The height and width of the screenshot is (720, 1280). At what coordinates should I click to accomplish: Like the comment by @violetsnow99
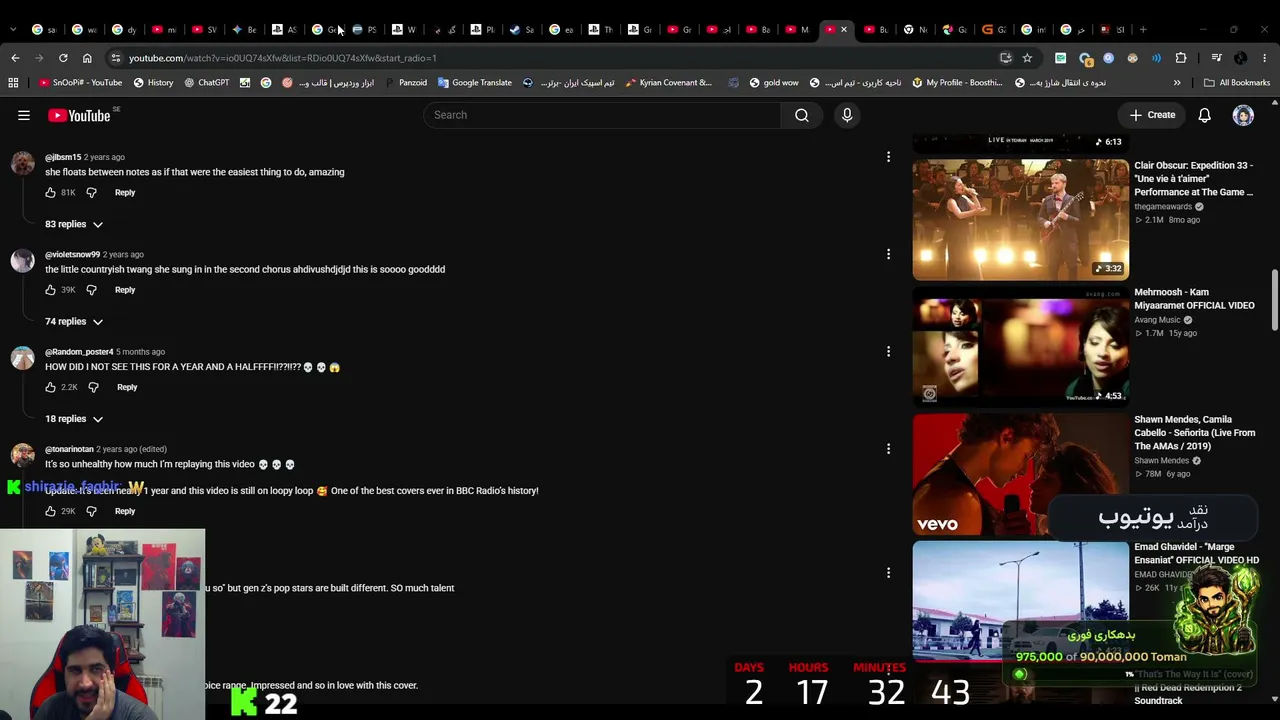coord(51,290)
